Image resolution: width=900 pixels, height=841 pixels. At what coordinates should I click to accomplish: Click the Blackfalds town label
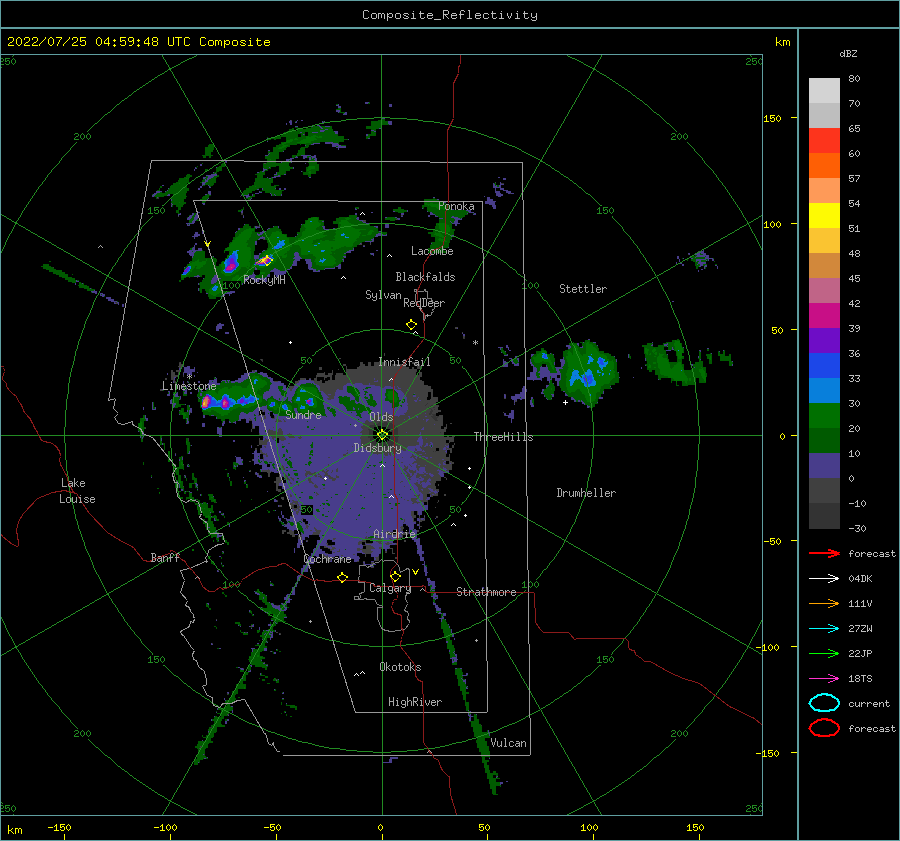pos(425,277)
